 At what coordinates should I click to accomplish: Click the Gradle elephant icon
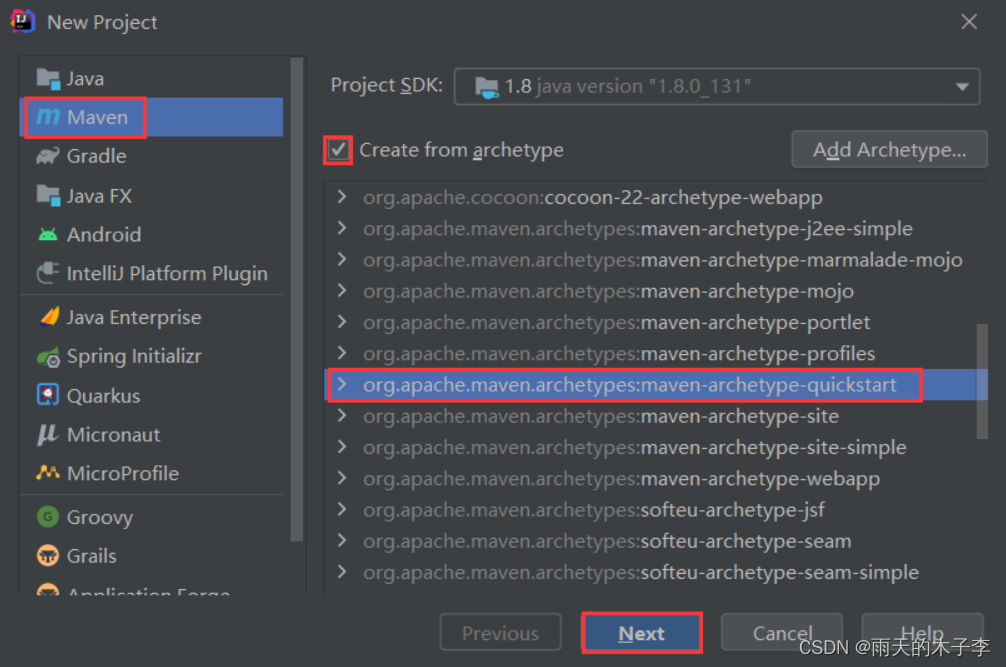click(48, 156)
